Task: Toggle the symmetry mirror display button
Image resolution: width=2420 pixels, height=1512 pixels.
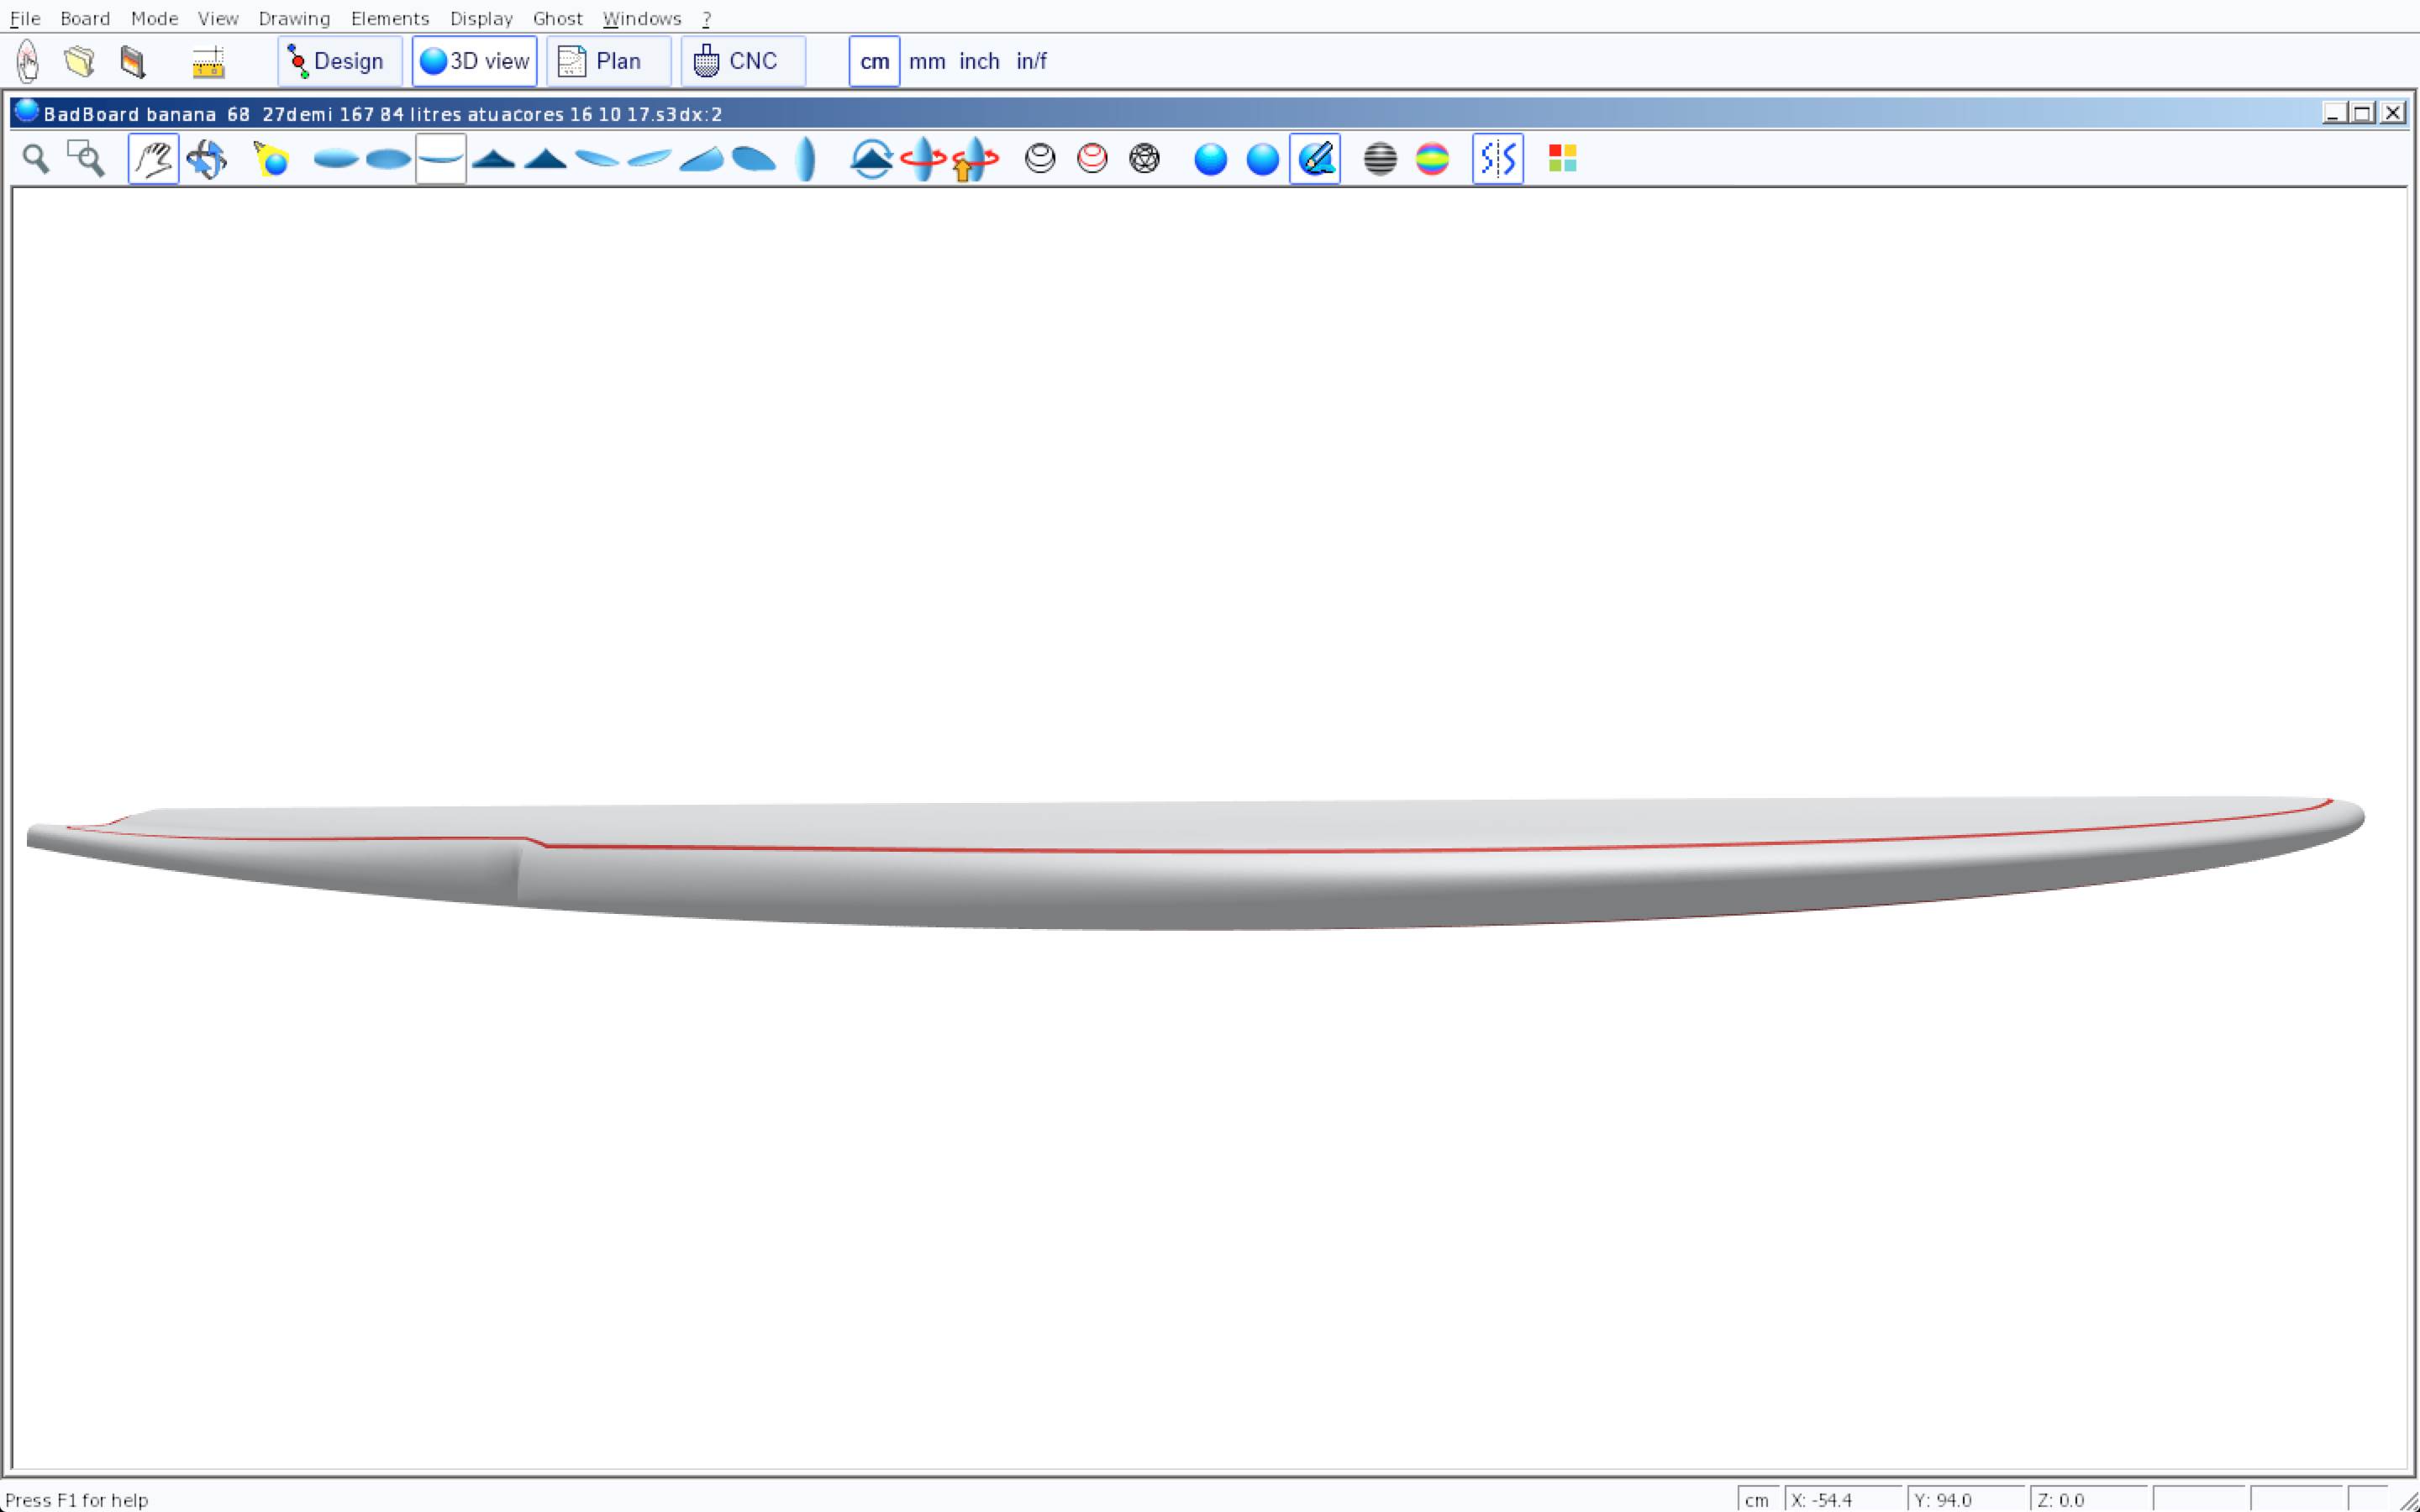Action: (x=1497, y=159)
